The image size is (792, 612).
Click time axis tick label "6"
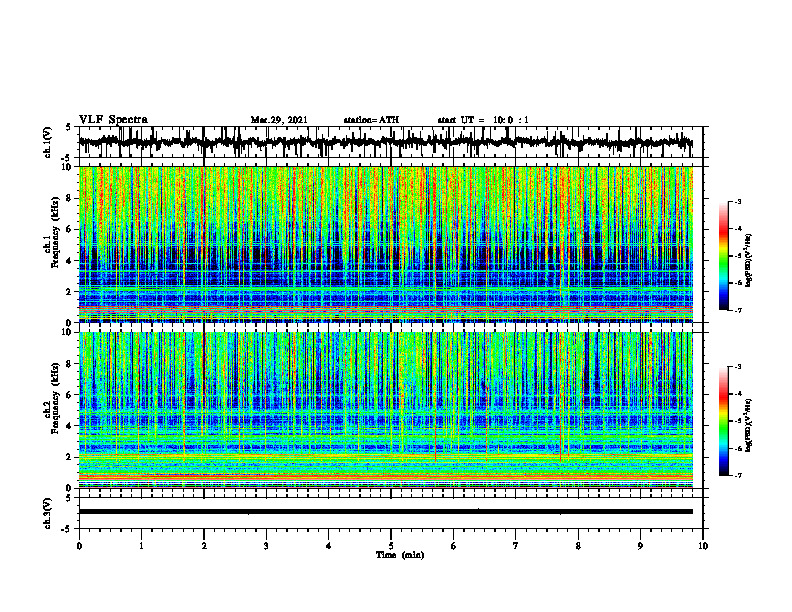pos(454,546)
